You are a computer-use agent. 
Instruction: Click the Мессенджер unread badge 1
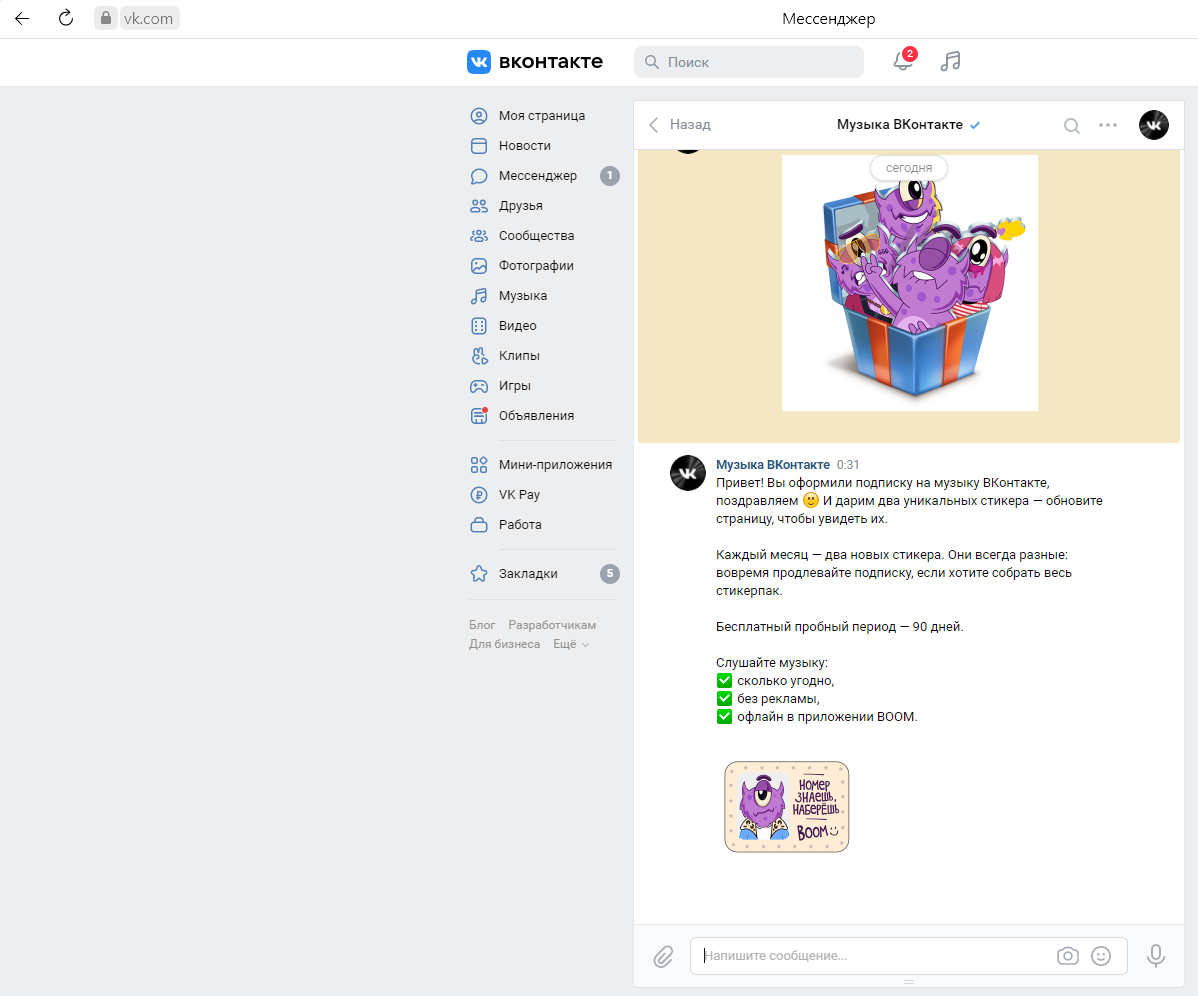coord(610,176)
